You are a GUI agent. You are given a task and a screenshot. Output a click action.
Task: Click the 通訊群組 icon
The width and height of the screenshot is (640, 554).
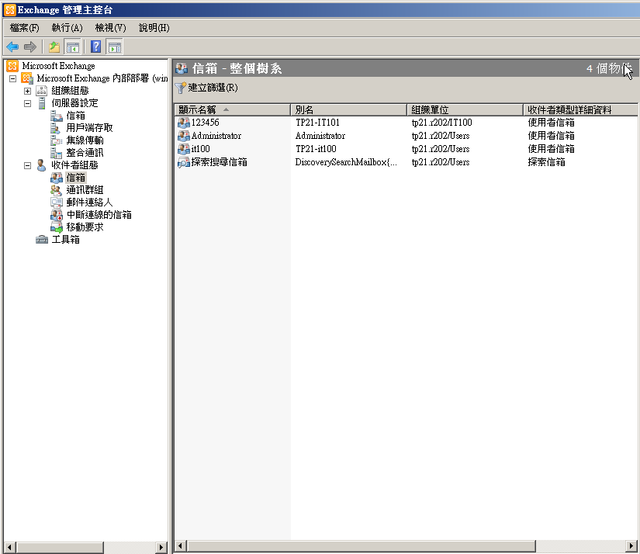56,190
